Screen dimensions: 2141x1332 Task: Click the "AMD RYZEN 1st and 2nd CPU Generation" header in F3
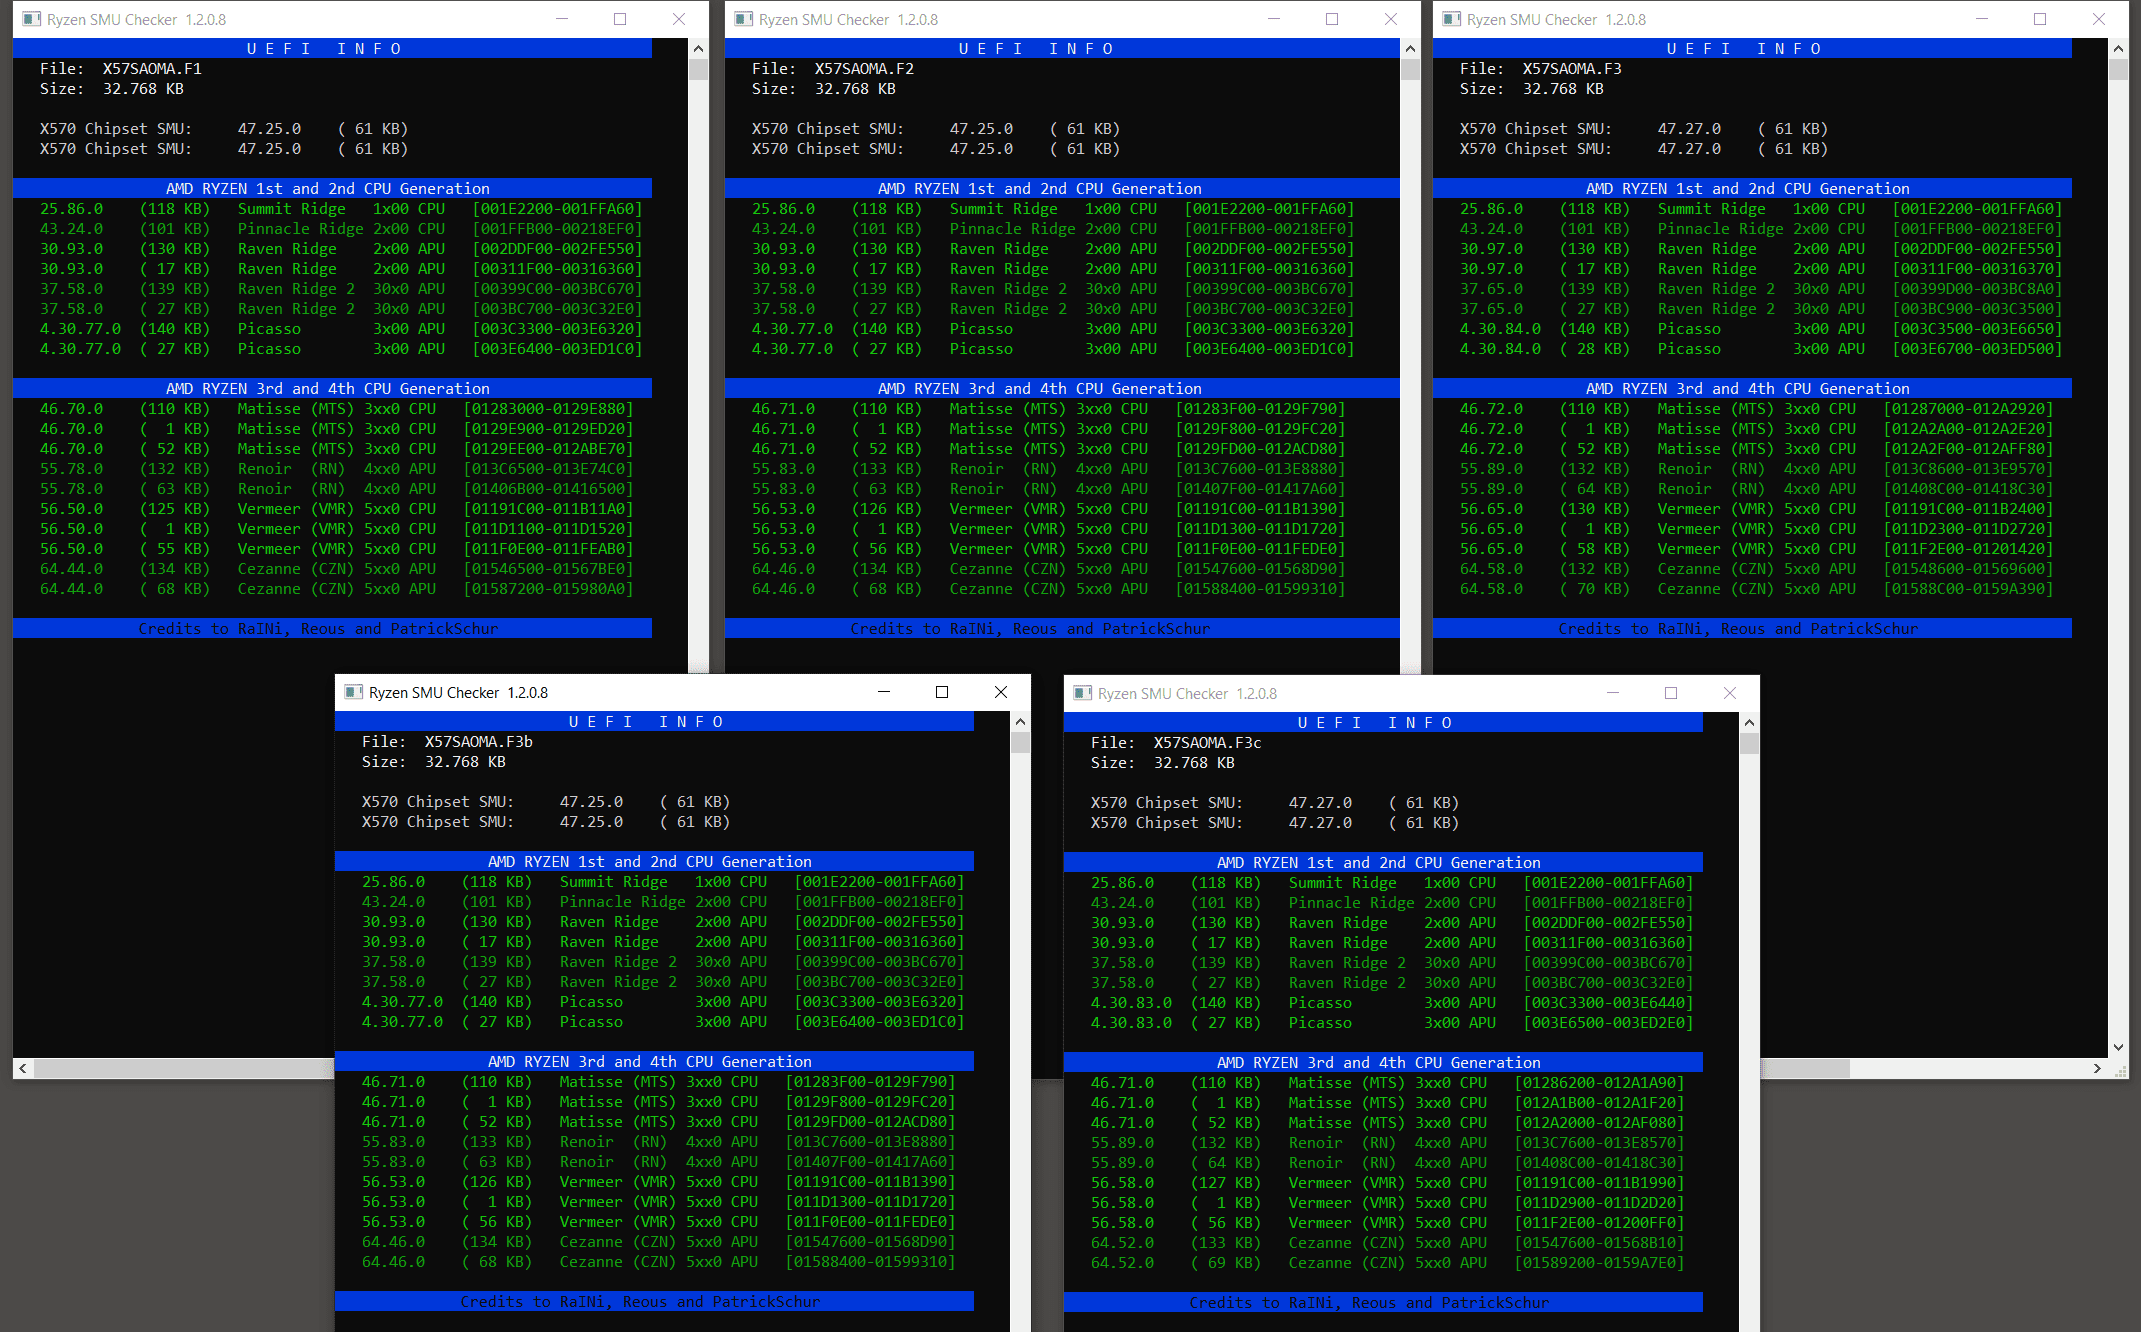1752,188
